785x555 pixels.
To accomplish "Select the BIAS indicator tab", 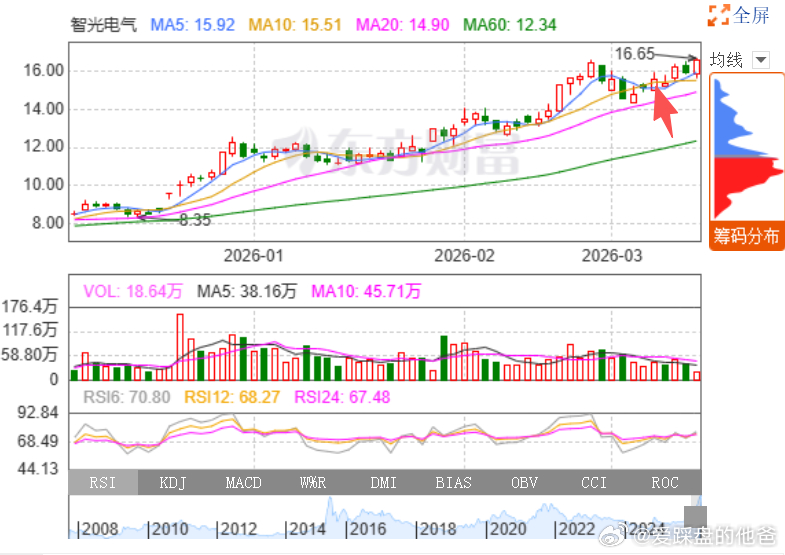I will point(454,482).
